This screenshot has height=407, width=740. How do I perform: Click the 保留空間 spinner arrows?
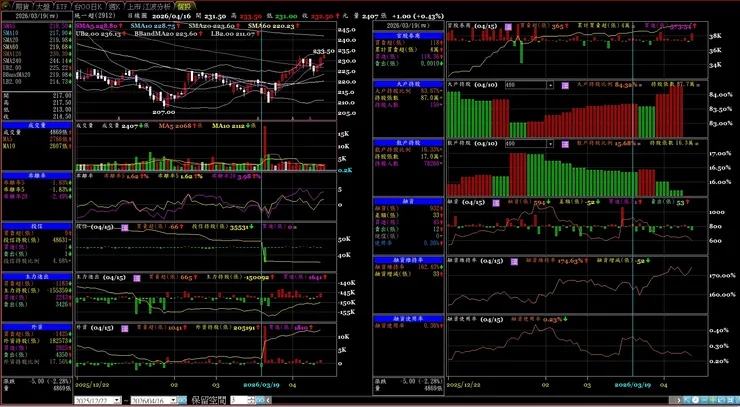[252, 400]
